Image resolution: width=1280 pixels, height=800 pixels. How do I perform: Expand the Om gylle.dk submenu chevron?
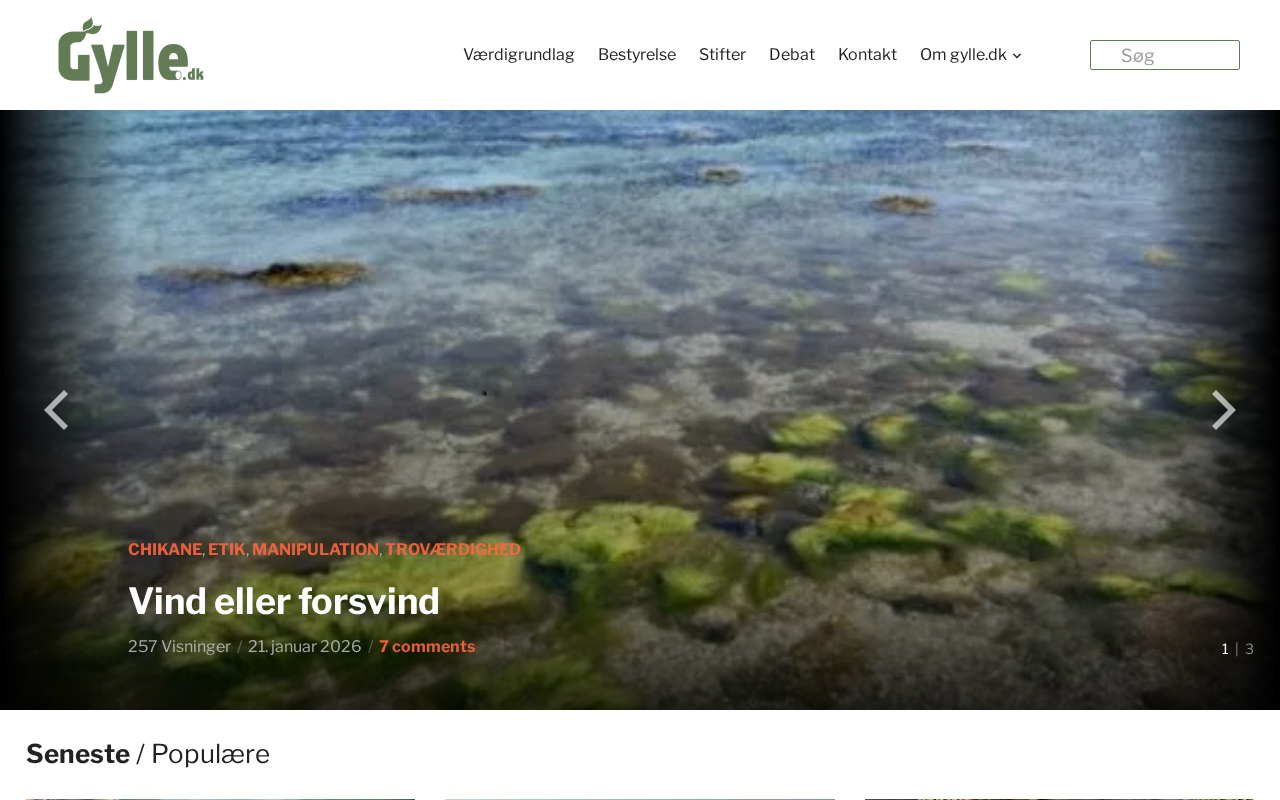coord(1017,56)
